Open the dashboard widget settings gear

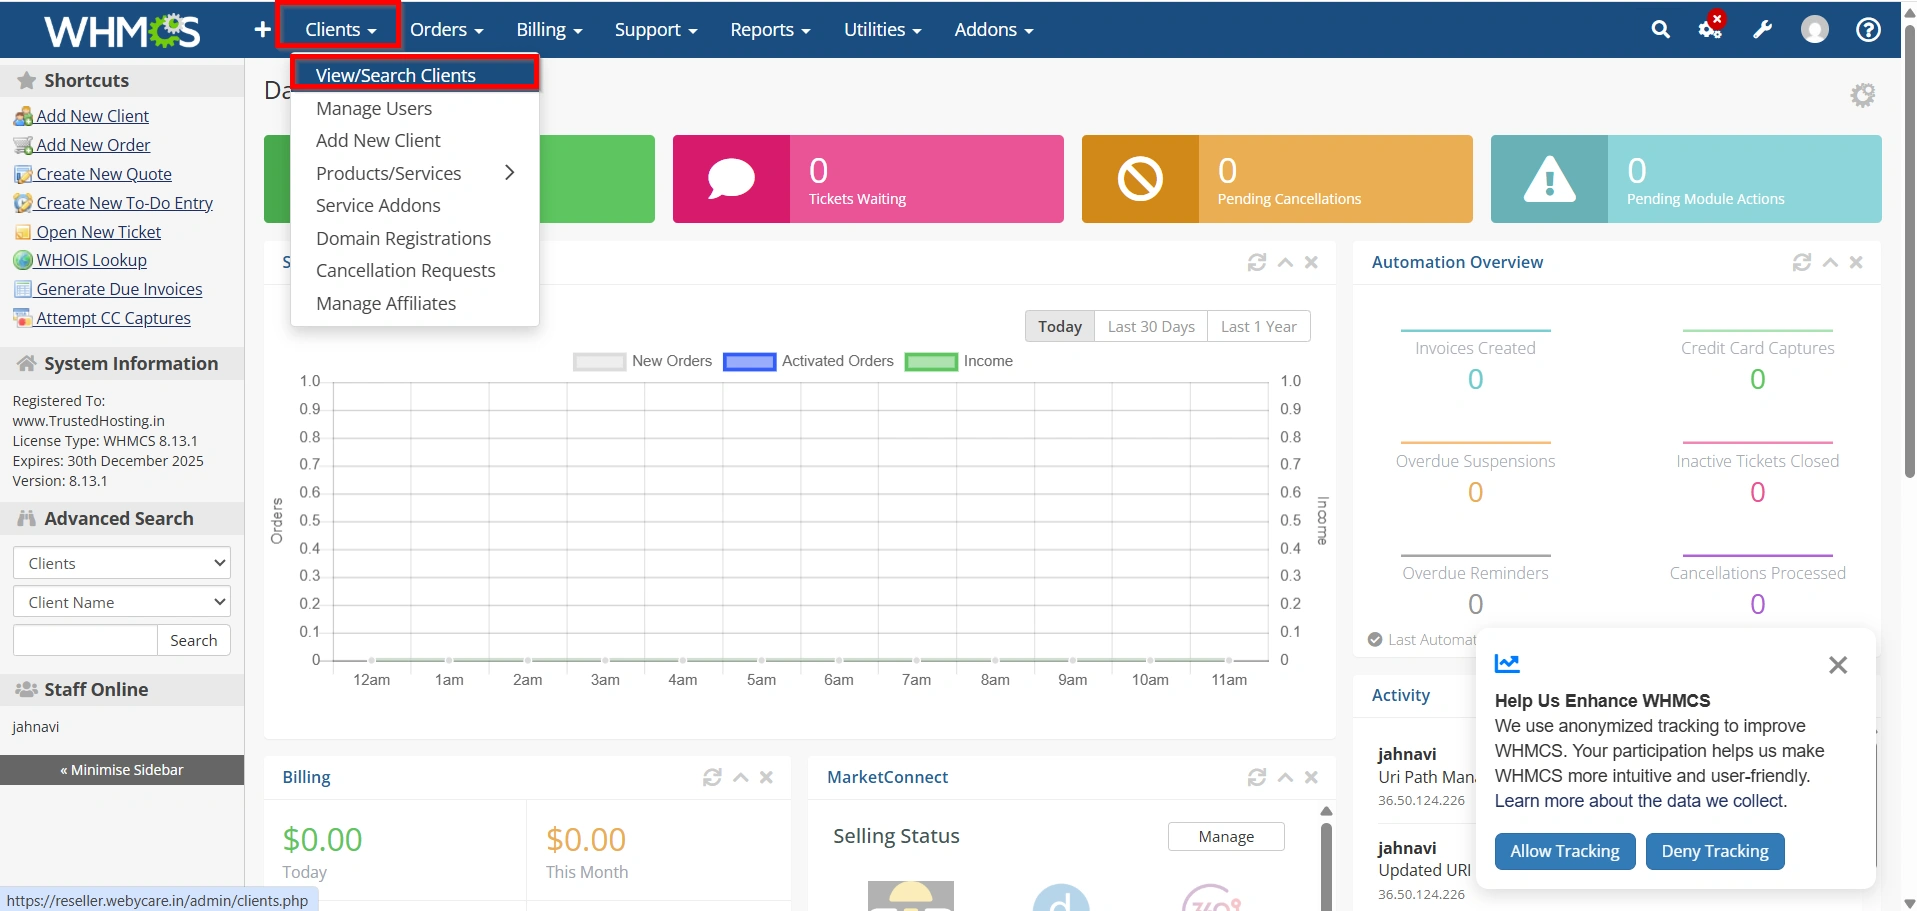(1862, 95)
